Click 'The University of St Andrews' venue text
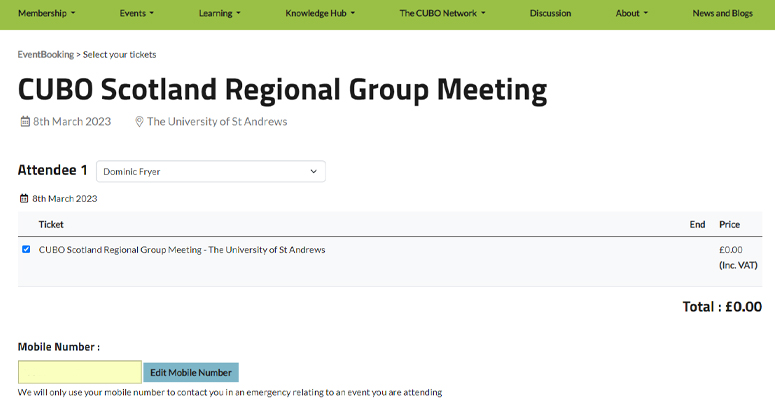This screenshot has width=775, height=409. [x=217, y=121]
